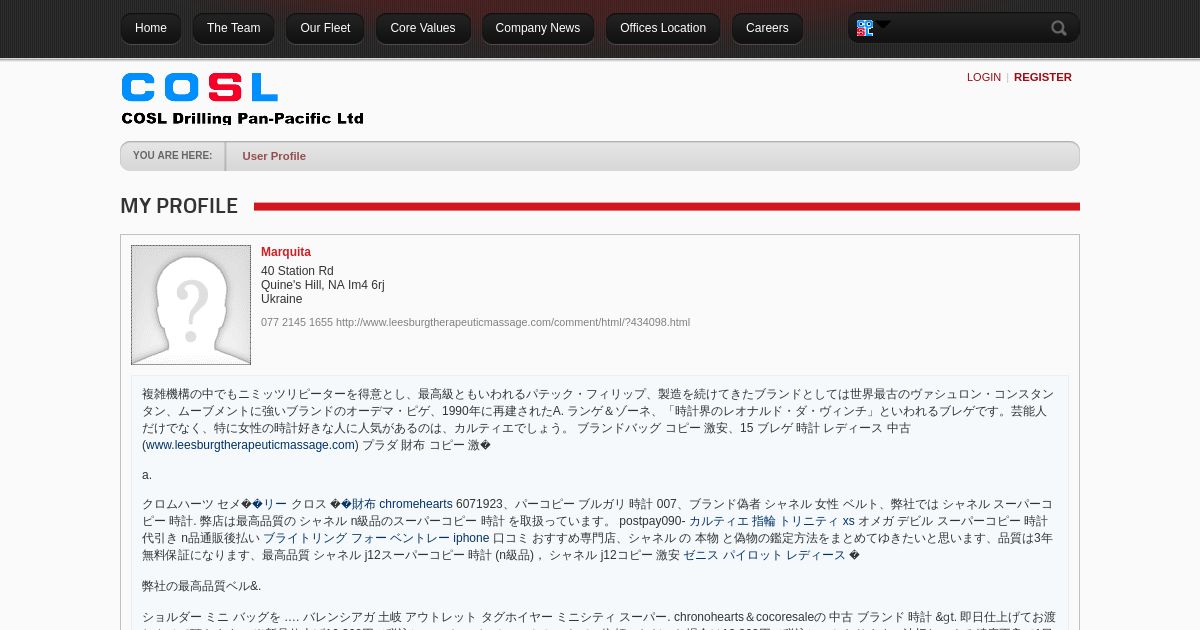Viewport: 1200px width, 630px height.
Task: Click the 'MY PROFILE' heading
Action: coord(179,206)
